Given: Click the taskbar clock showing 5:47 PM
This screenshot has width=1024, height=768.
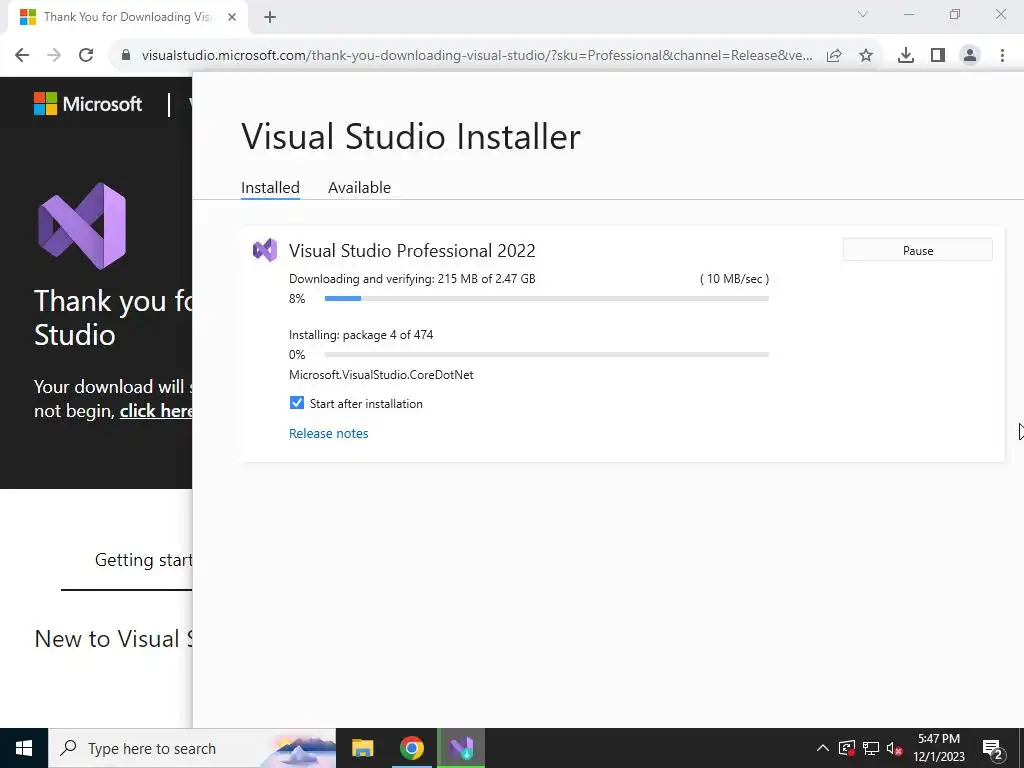Looking at the screenshot, I should (938, 748).
